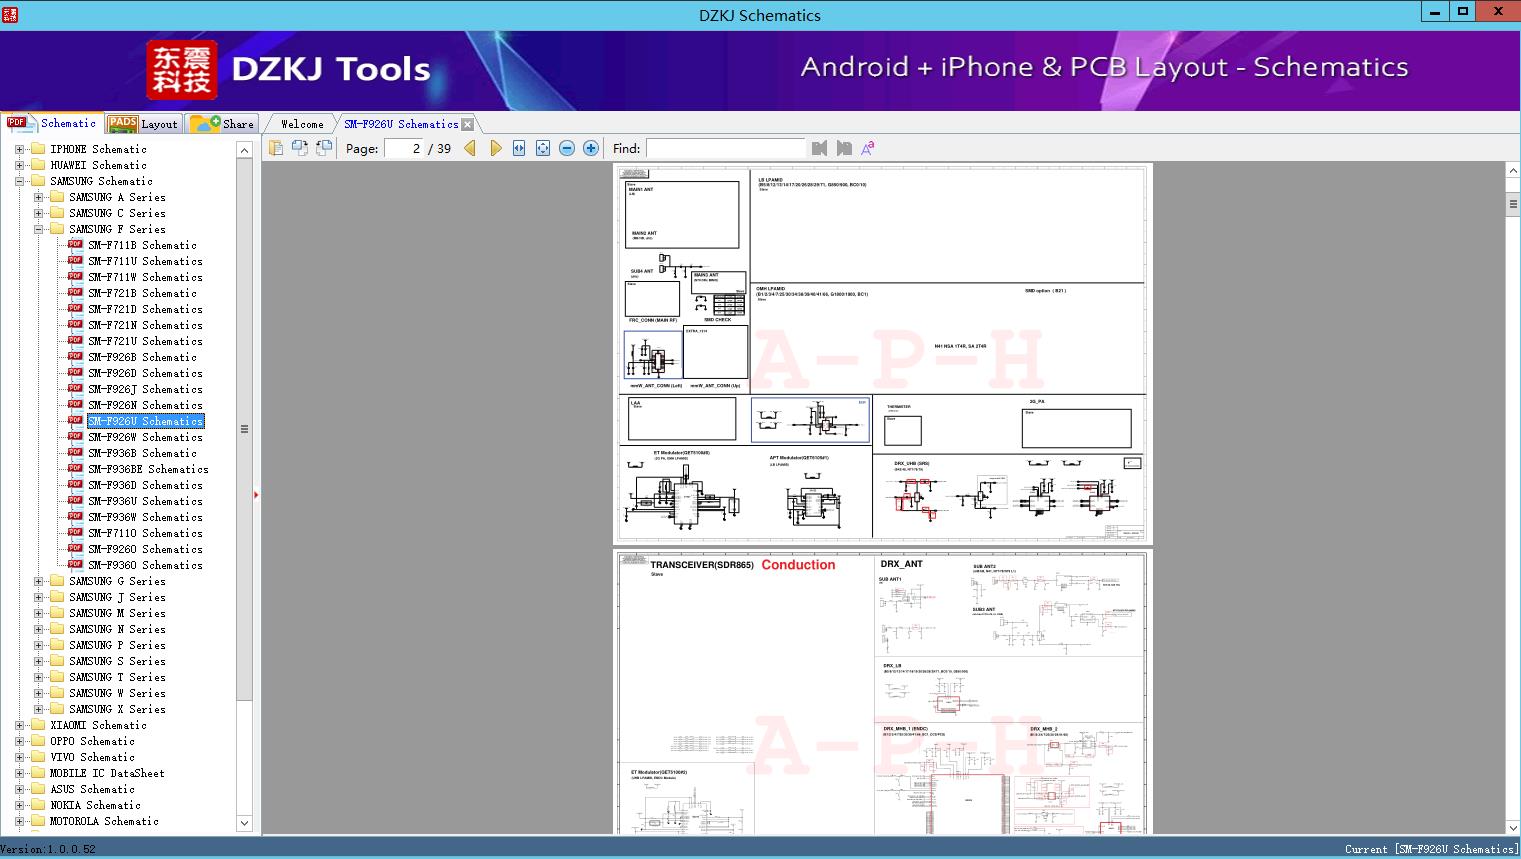Zoom out with the minus icon
The width and height of the screenshot is (1521, 859).
click(567, 148)
